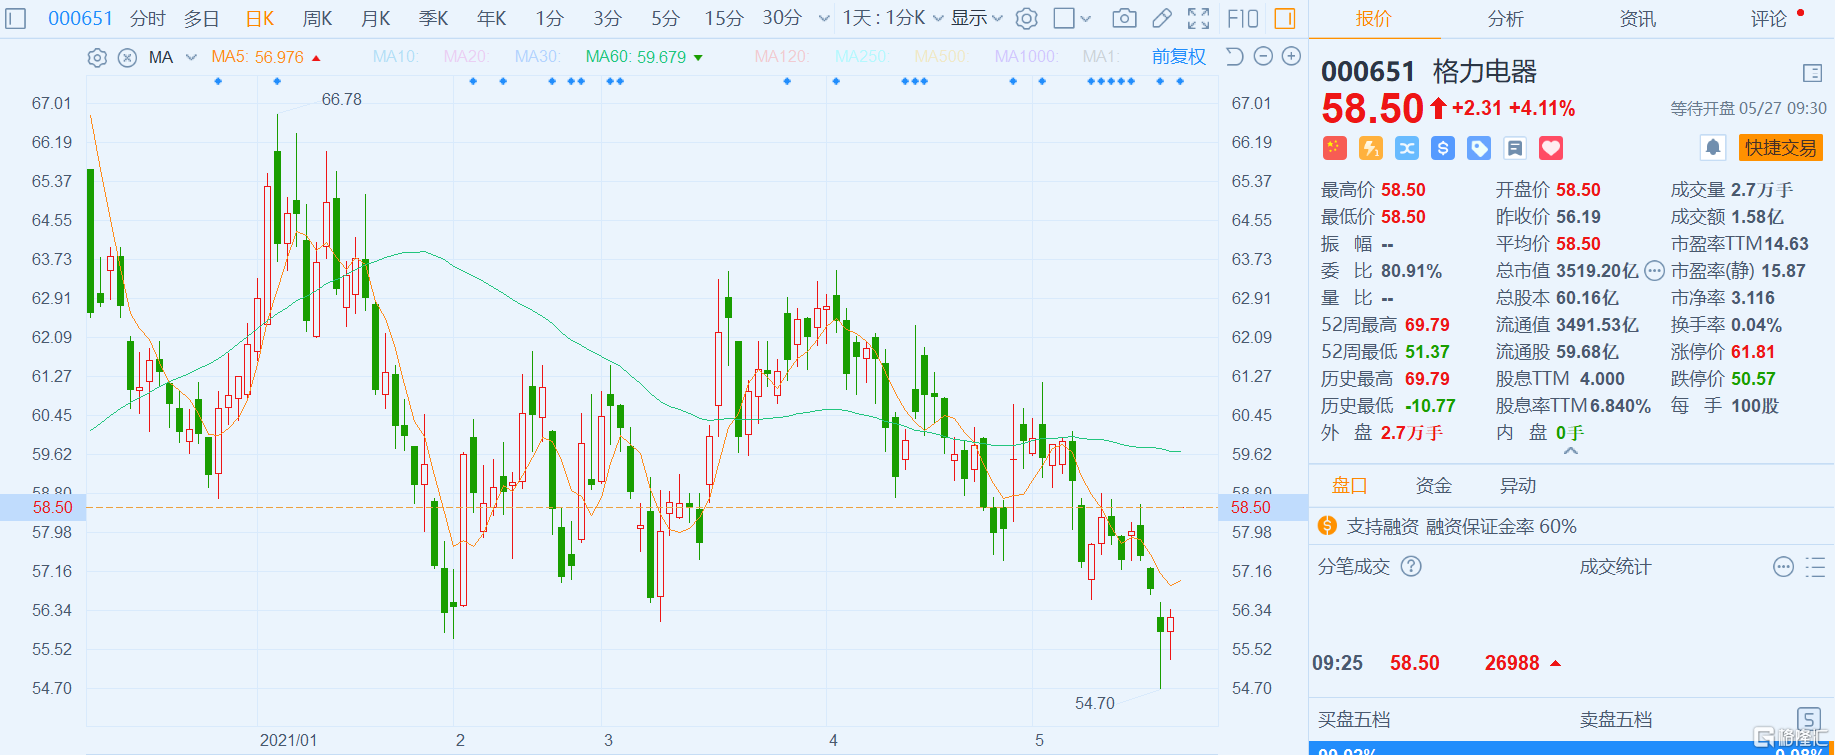Open the 评论 comments tab
1835x755 pixels.
(x=1768, y=18)
